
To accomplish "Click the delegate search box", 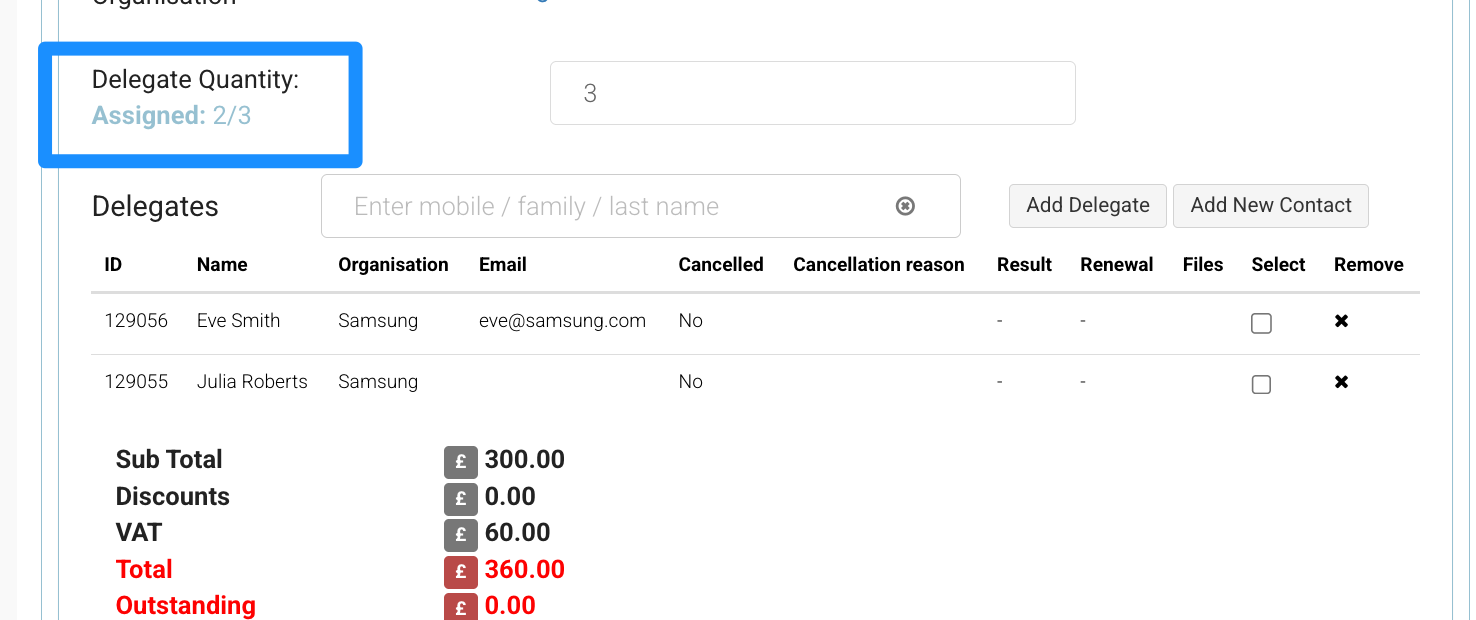I will point(620,206).
